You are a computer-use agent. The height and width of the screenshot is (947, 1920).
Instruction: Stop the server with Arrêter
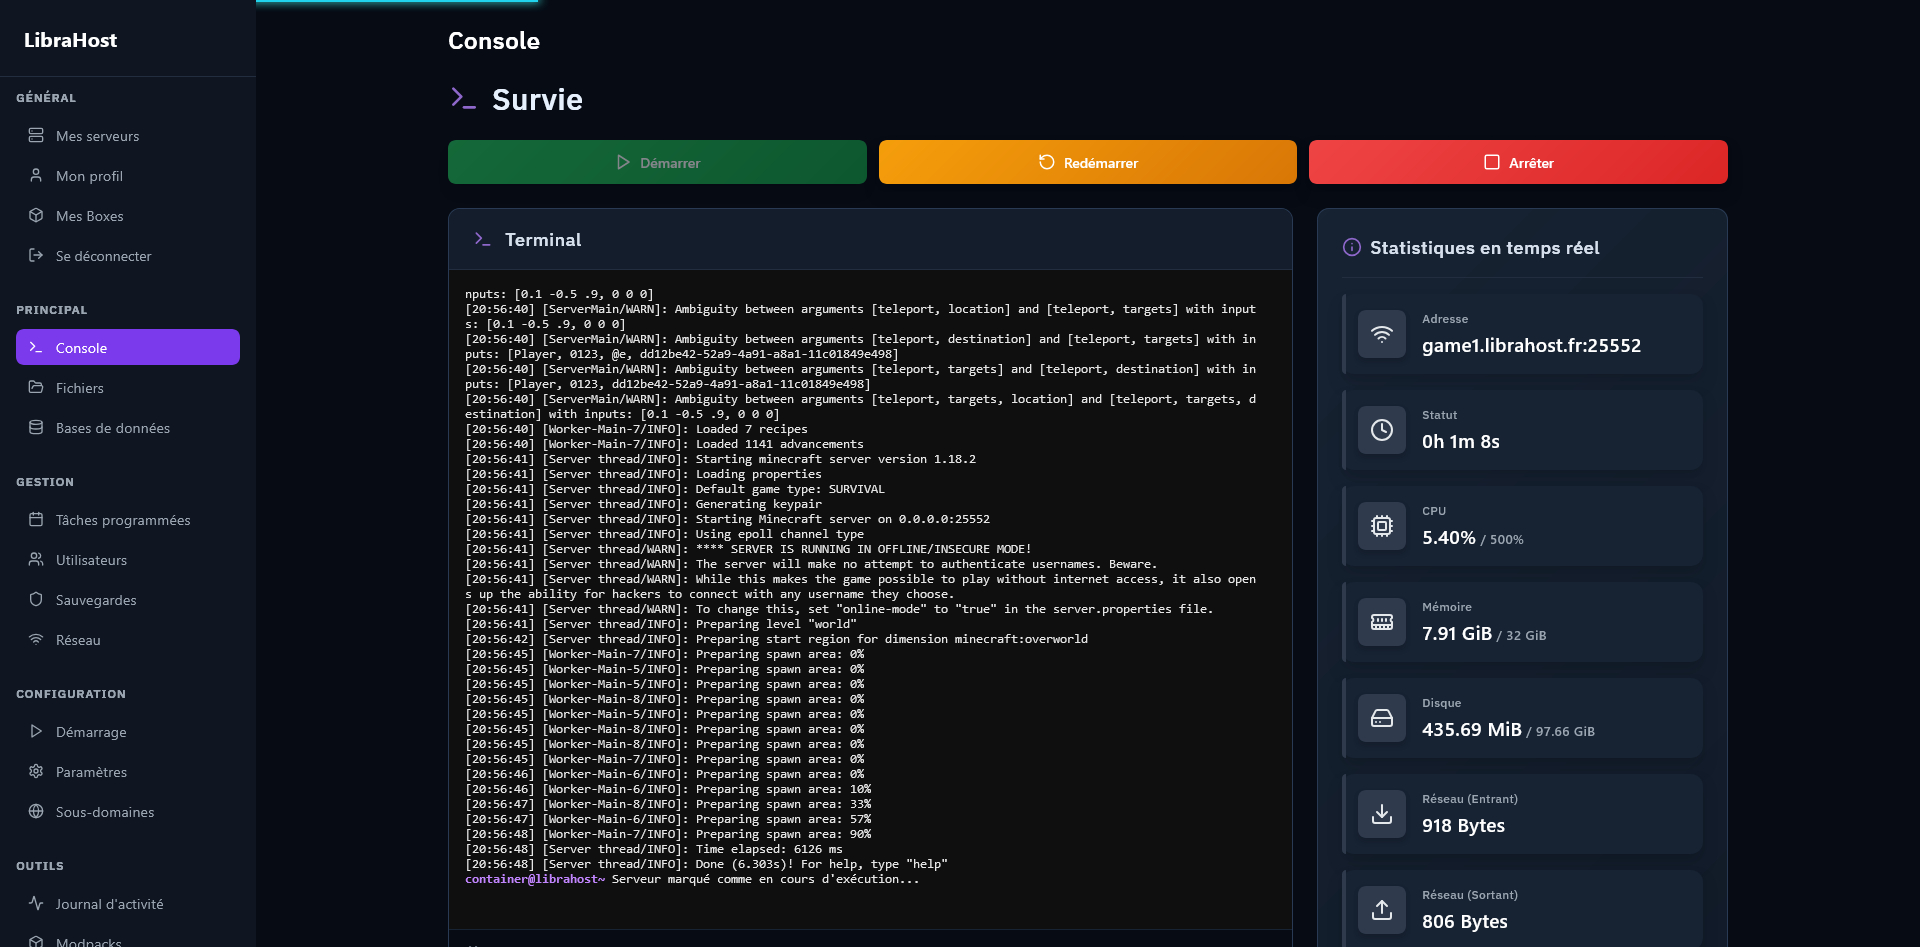click(1518, 162)
